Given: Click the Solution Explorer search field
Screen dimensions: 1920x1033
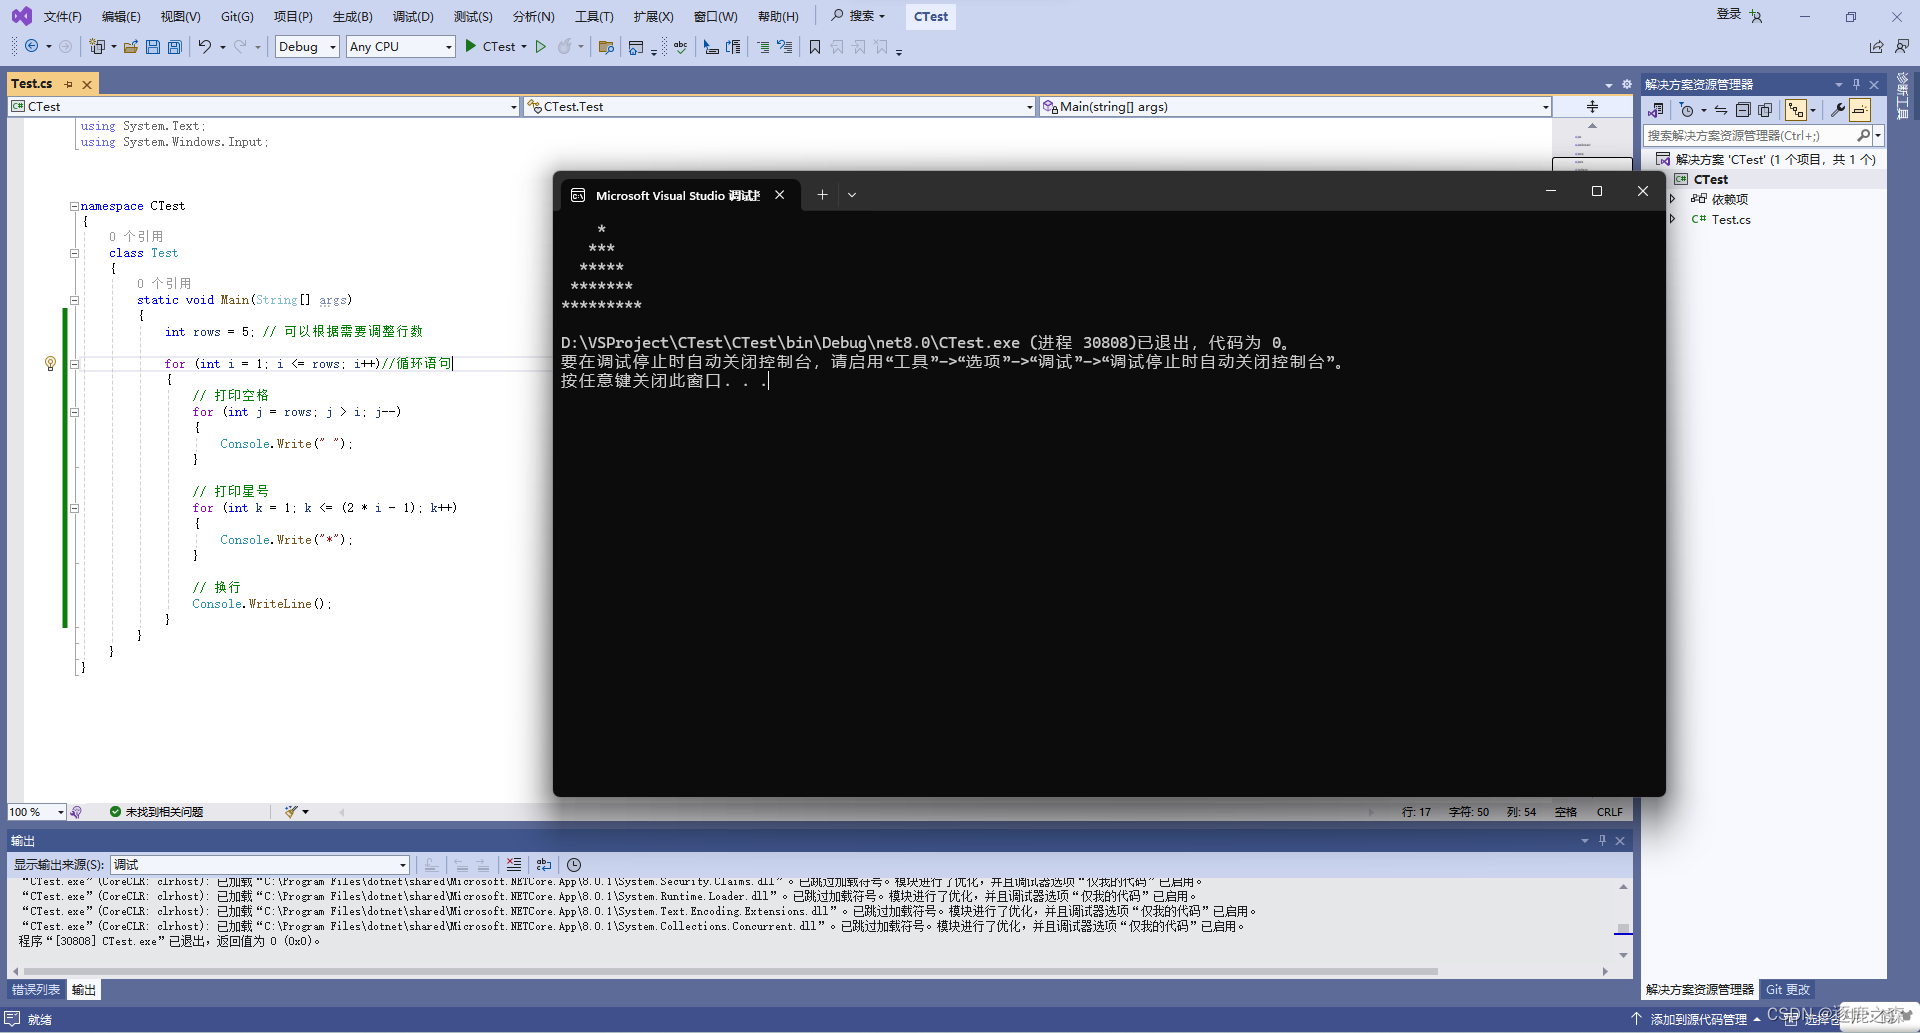Looking at the screenshot, I should (x=1750, y=136).
